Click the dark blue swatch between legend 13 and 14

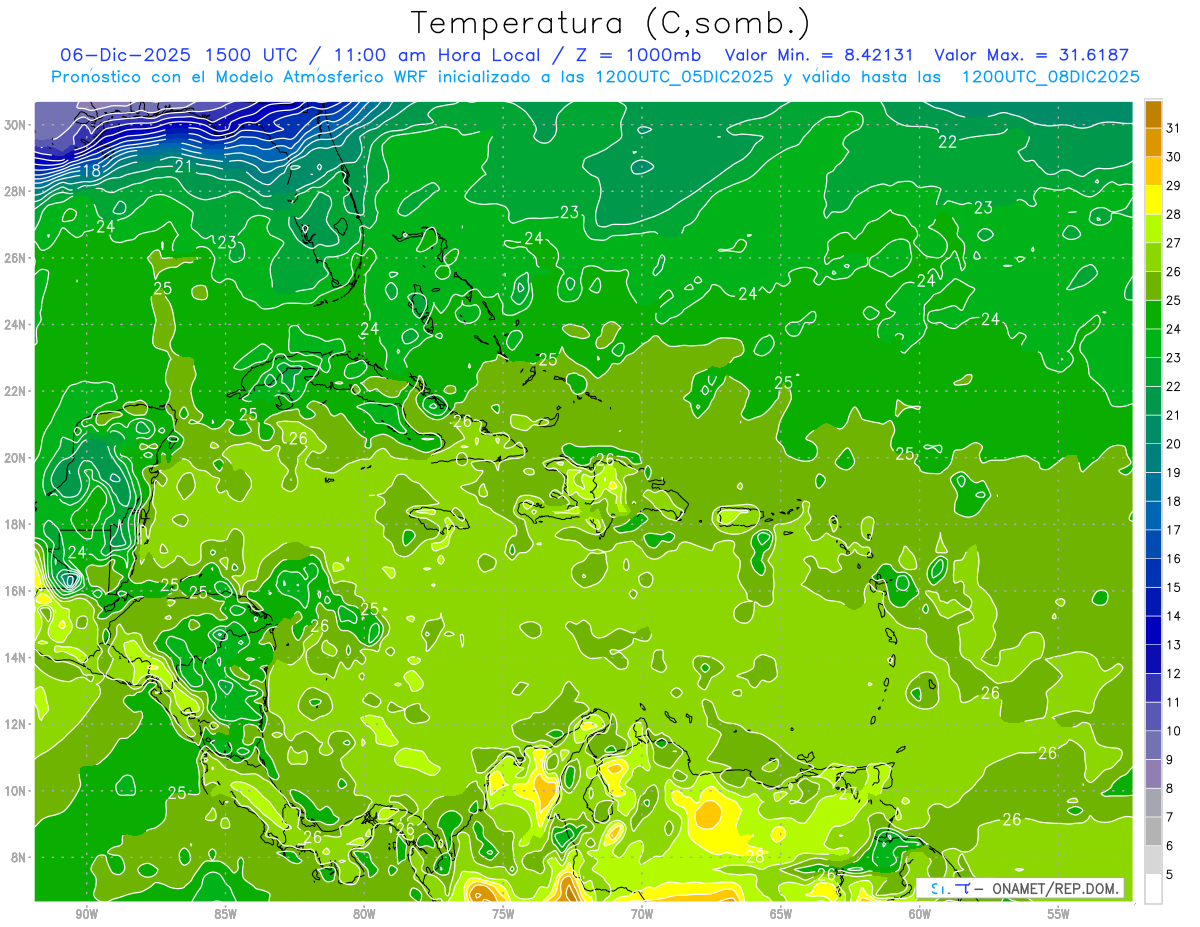click(x=1153, y=631)
